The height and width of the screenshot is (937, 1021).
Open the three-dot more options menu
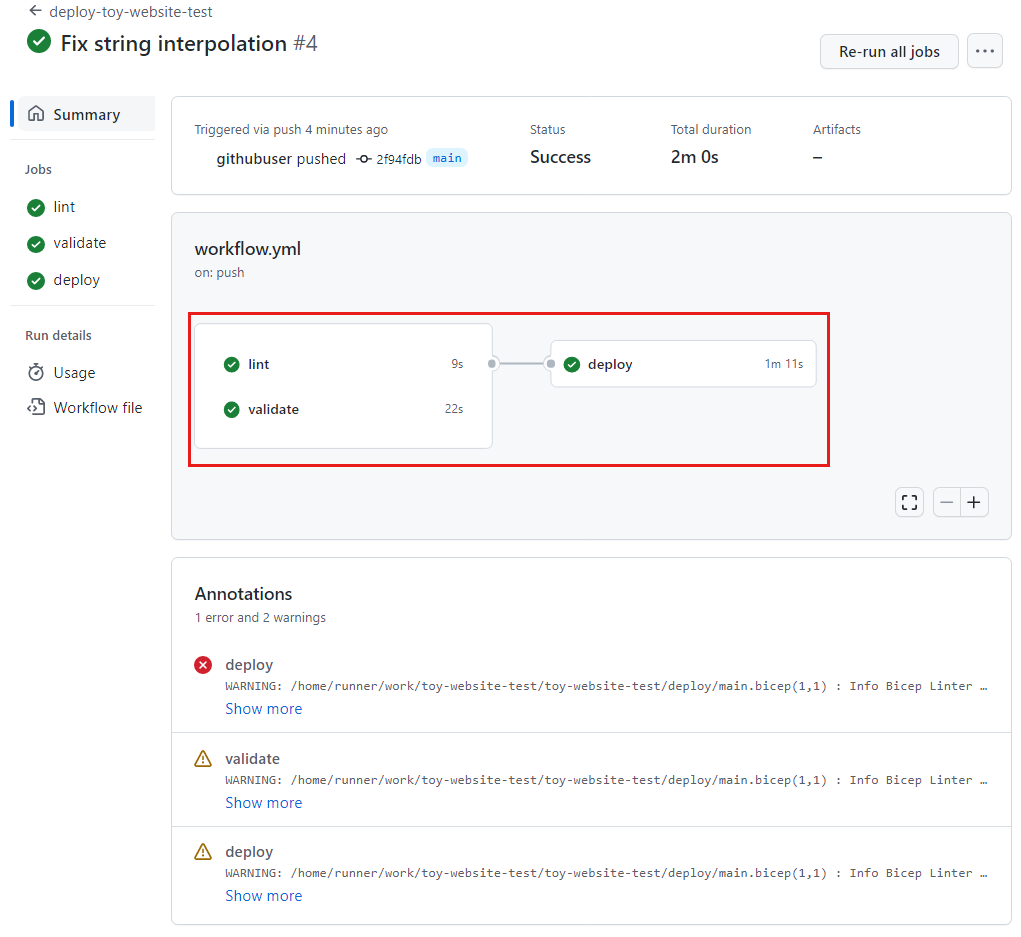click(985, 51)
